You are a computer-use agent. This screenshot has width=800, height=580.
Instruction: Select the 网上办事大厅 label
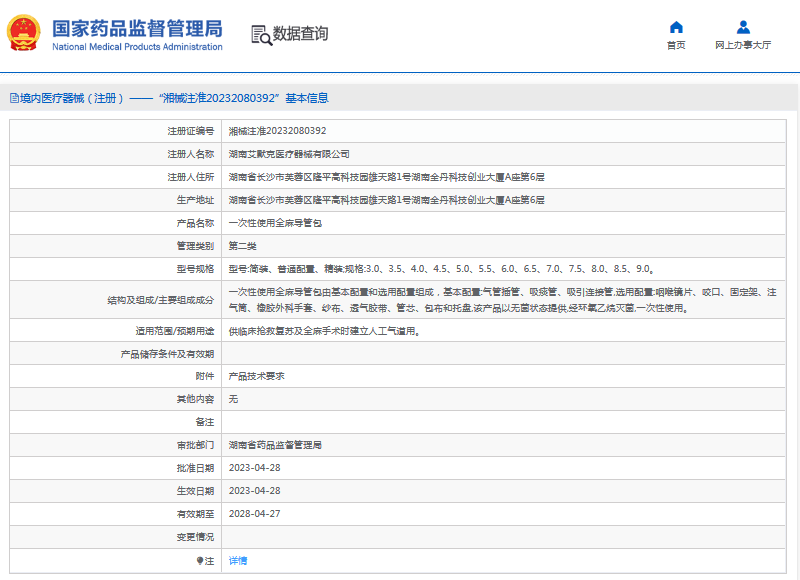tap(743, 45)
